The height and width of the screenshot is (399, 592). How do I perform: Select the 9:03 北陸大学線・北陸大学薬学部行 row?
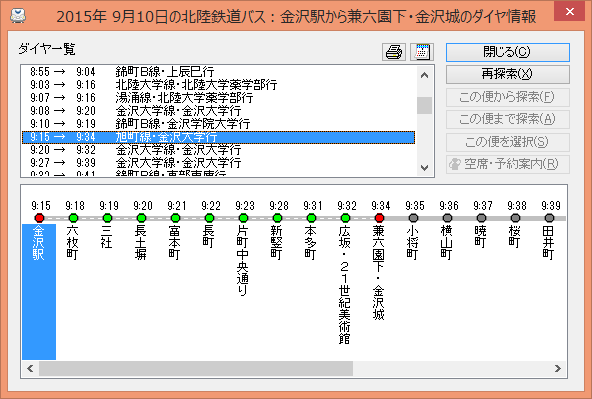click(x=219, y=85)
